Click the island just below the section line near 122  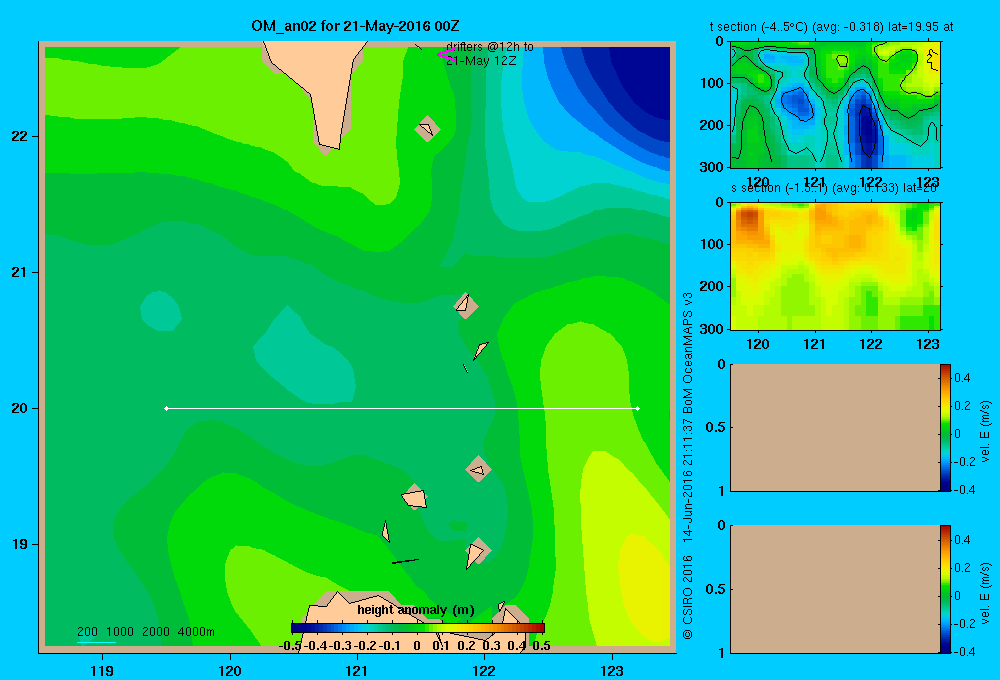[478, 469]
